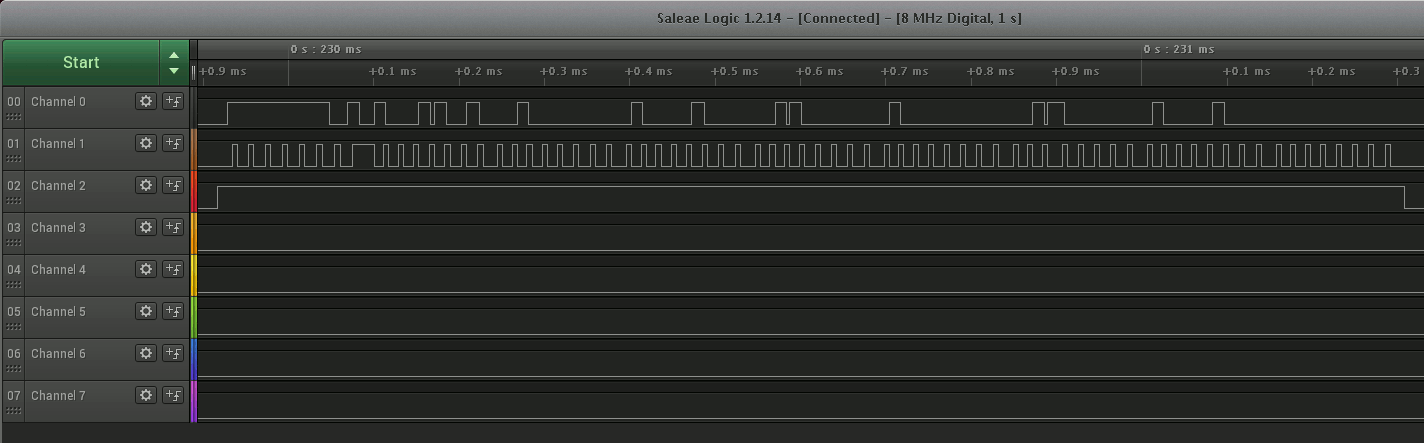Open settings gear for Channel 1
The height and width of the screenshot is (443, 1424).
[x=146, y=143]
